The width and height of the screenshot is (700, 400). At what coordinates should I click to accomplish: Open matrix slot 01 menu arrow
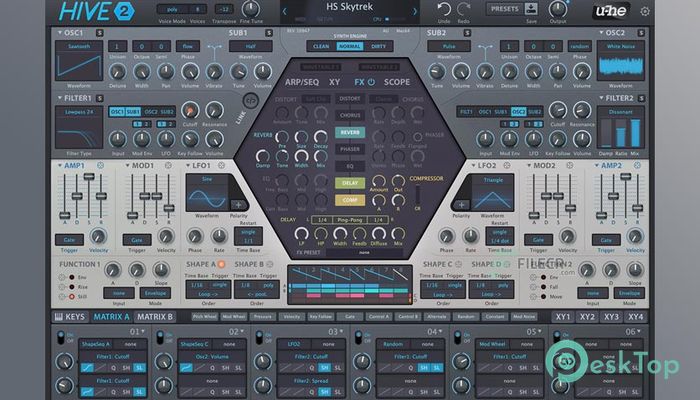(x=143, y=332)
